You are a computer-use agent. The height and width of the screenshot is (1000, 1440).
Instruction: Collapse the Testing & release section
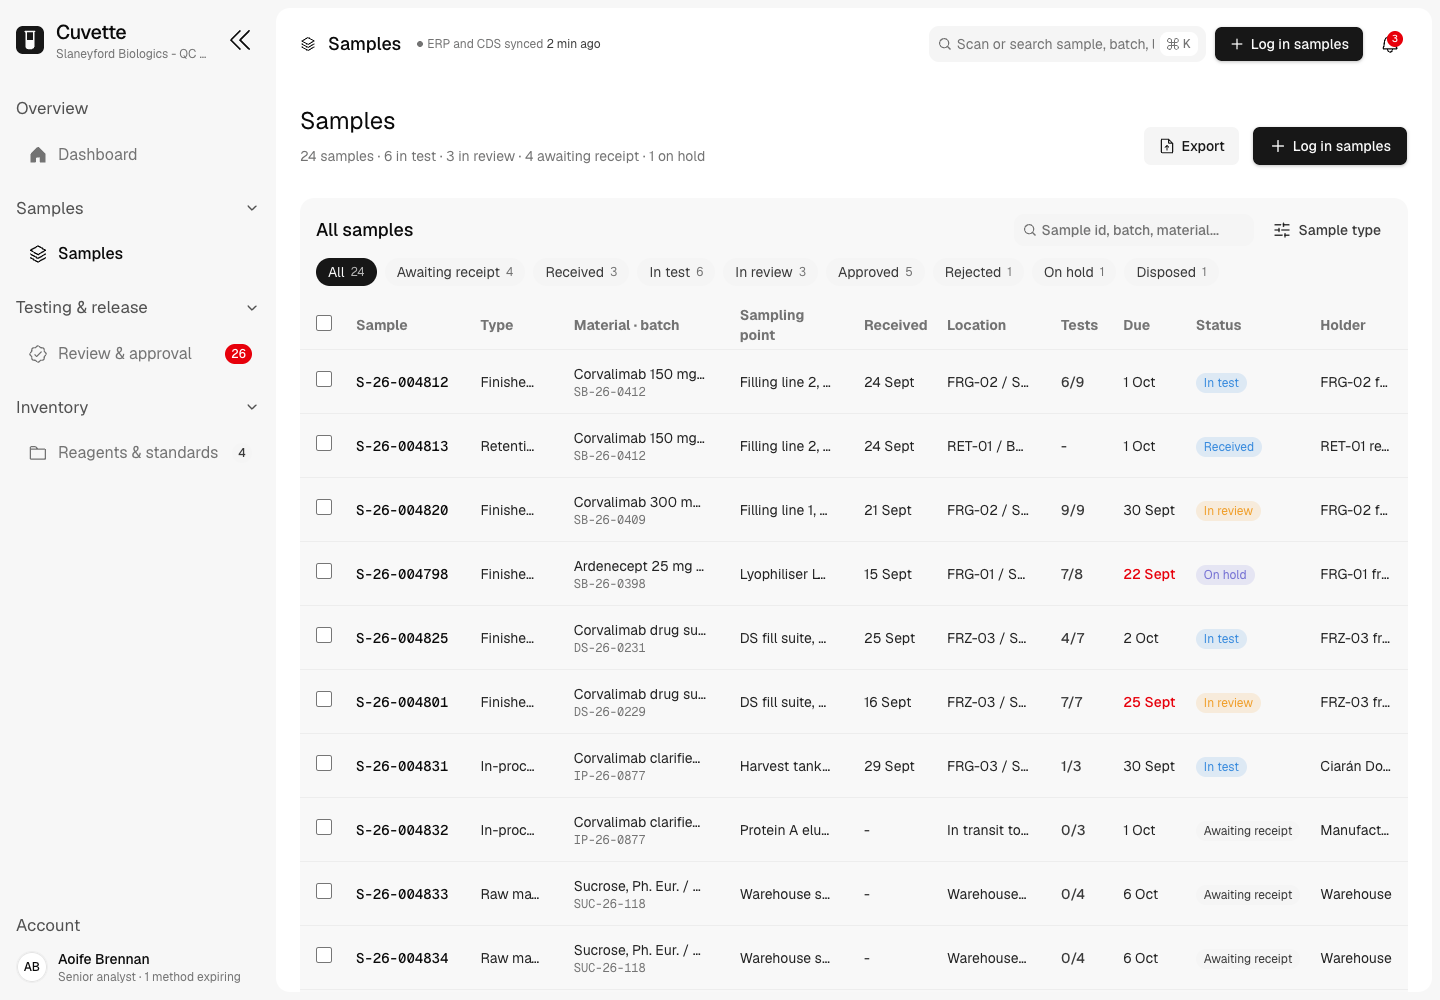(252, 308)
